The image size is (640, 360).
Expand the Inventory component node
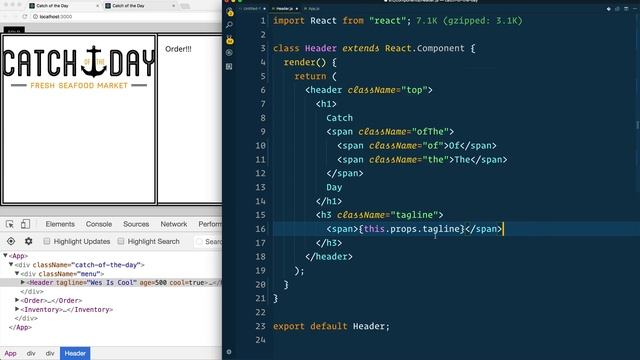(x=17, y=309)
